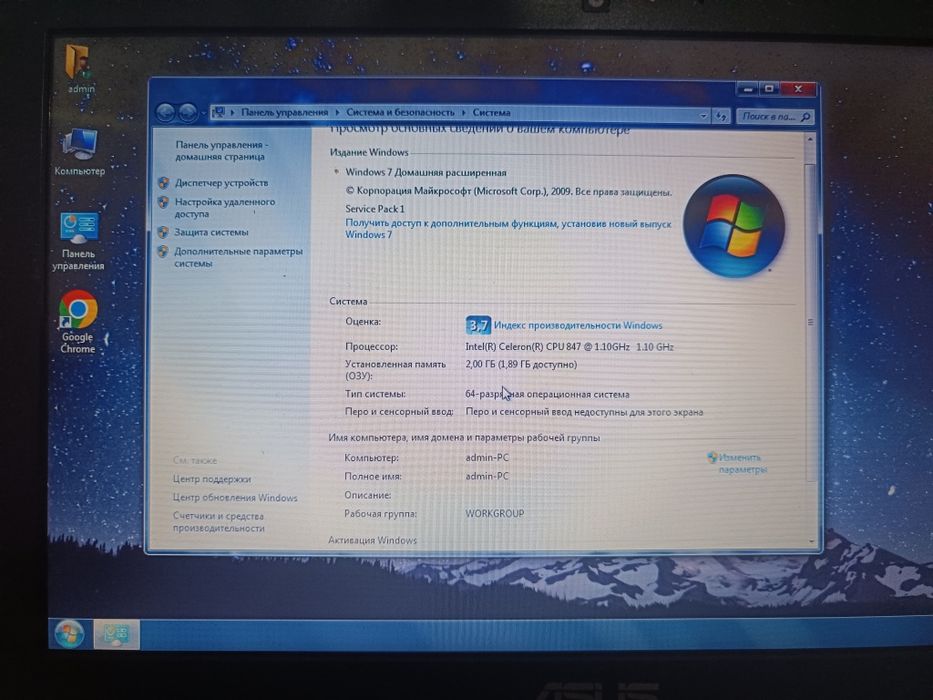Click Service Pack 1 text
The image size is (933, 700).
[x=375, y=208]
